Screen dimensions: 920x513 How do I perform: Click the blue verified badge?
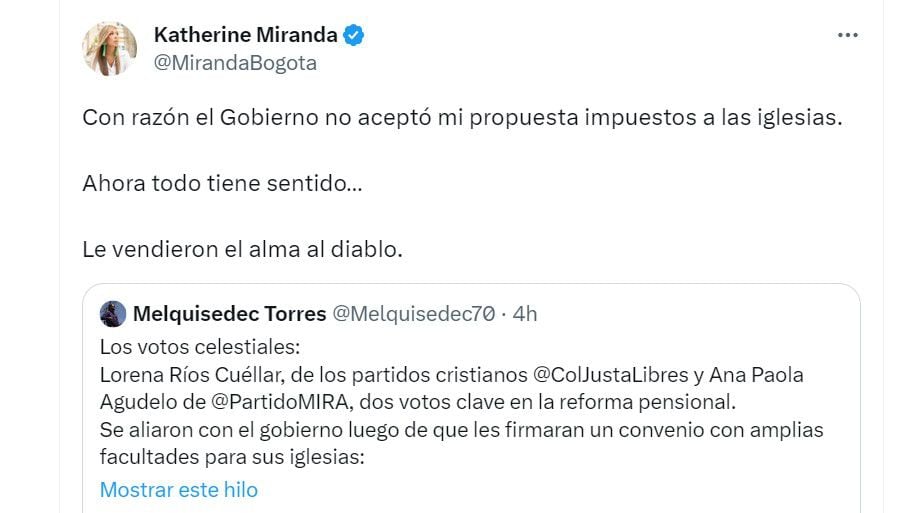coord(354,35)
